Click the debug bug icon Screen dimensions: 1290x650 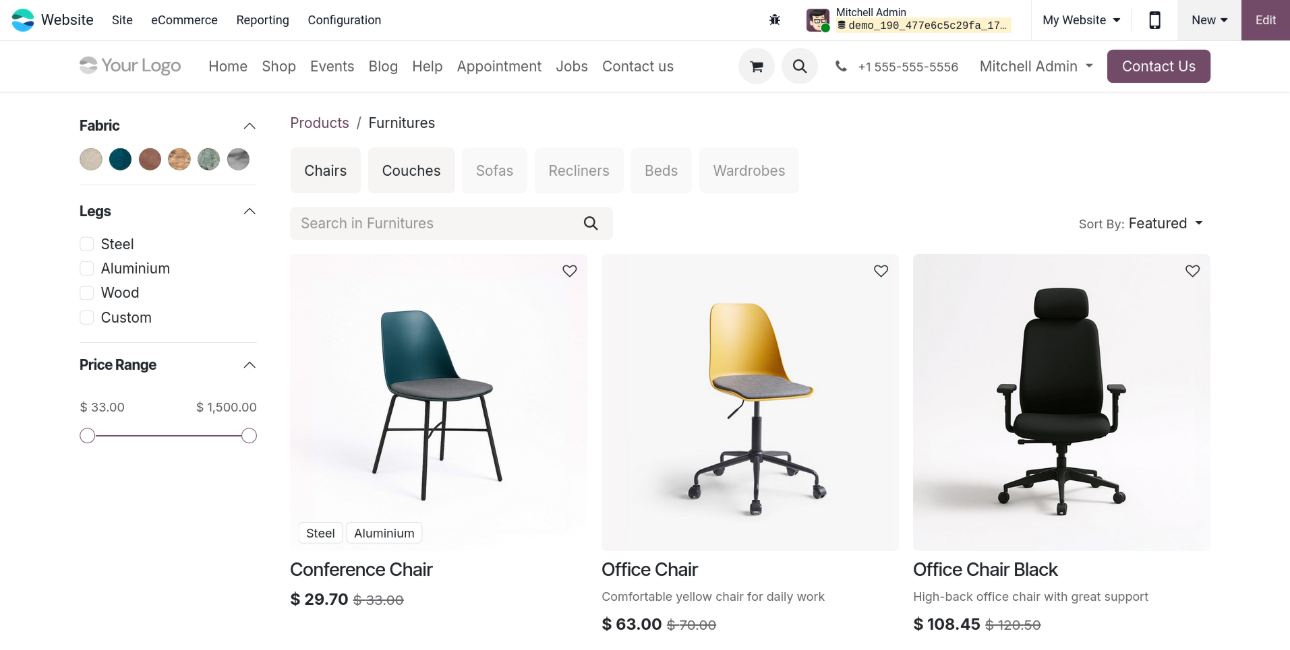point(774,20)
